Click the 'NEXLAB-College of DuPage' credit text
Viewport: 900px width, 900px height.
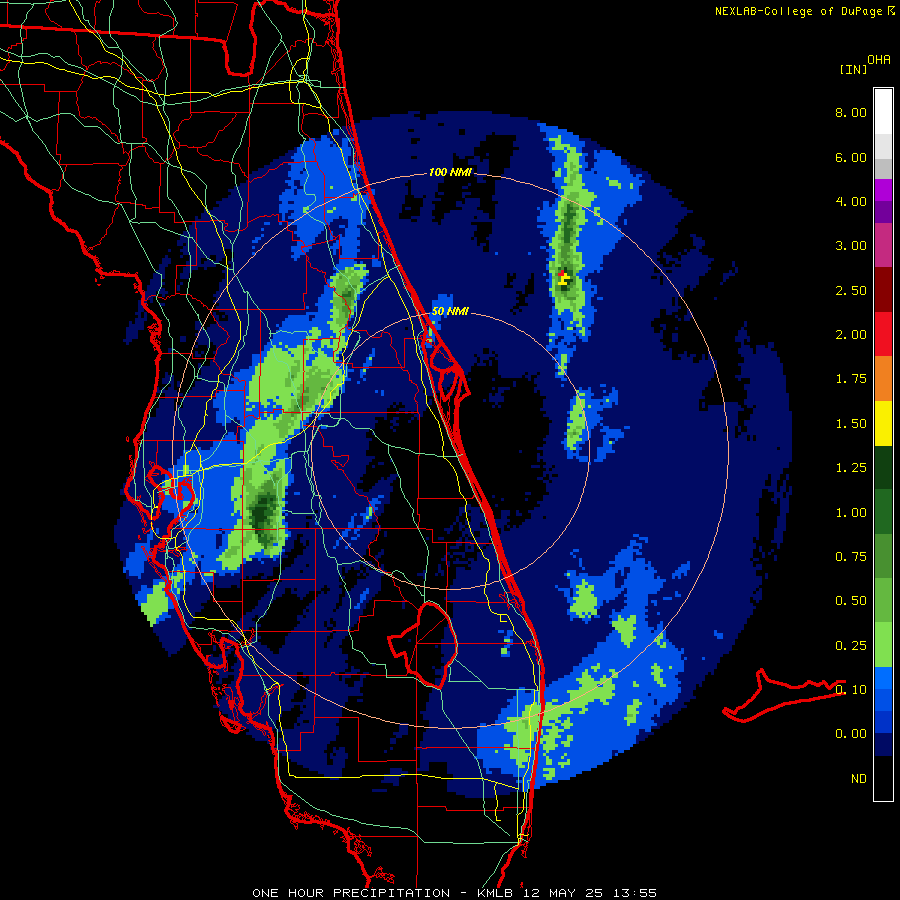pyautogui.click(x=798, y=11)
